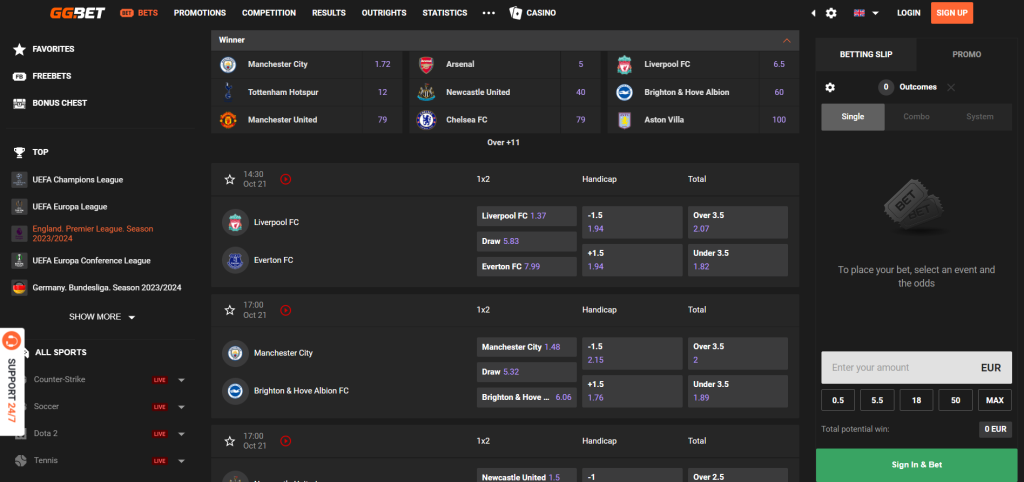Click the Login link
Image resolution: width=1024 pixels, height=482 pixels.
[x=908, y=13]
